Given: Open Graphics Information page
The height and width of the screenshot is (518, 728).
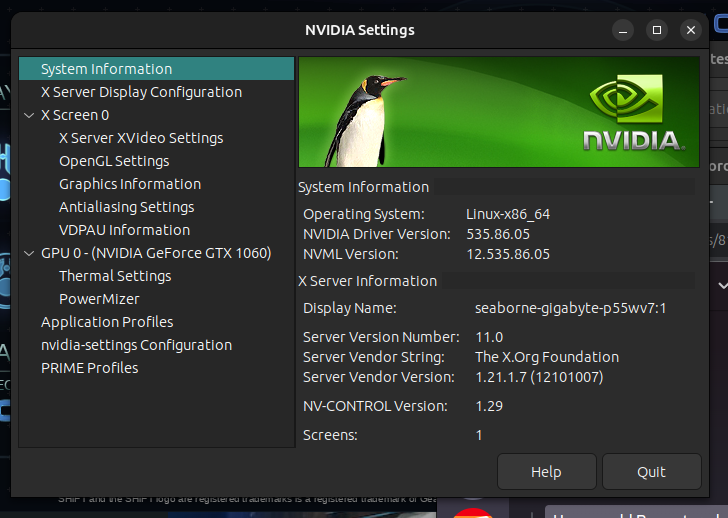Looking at the screenshot, I should pos(130,184).
